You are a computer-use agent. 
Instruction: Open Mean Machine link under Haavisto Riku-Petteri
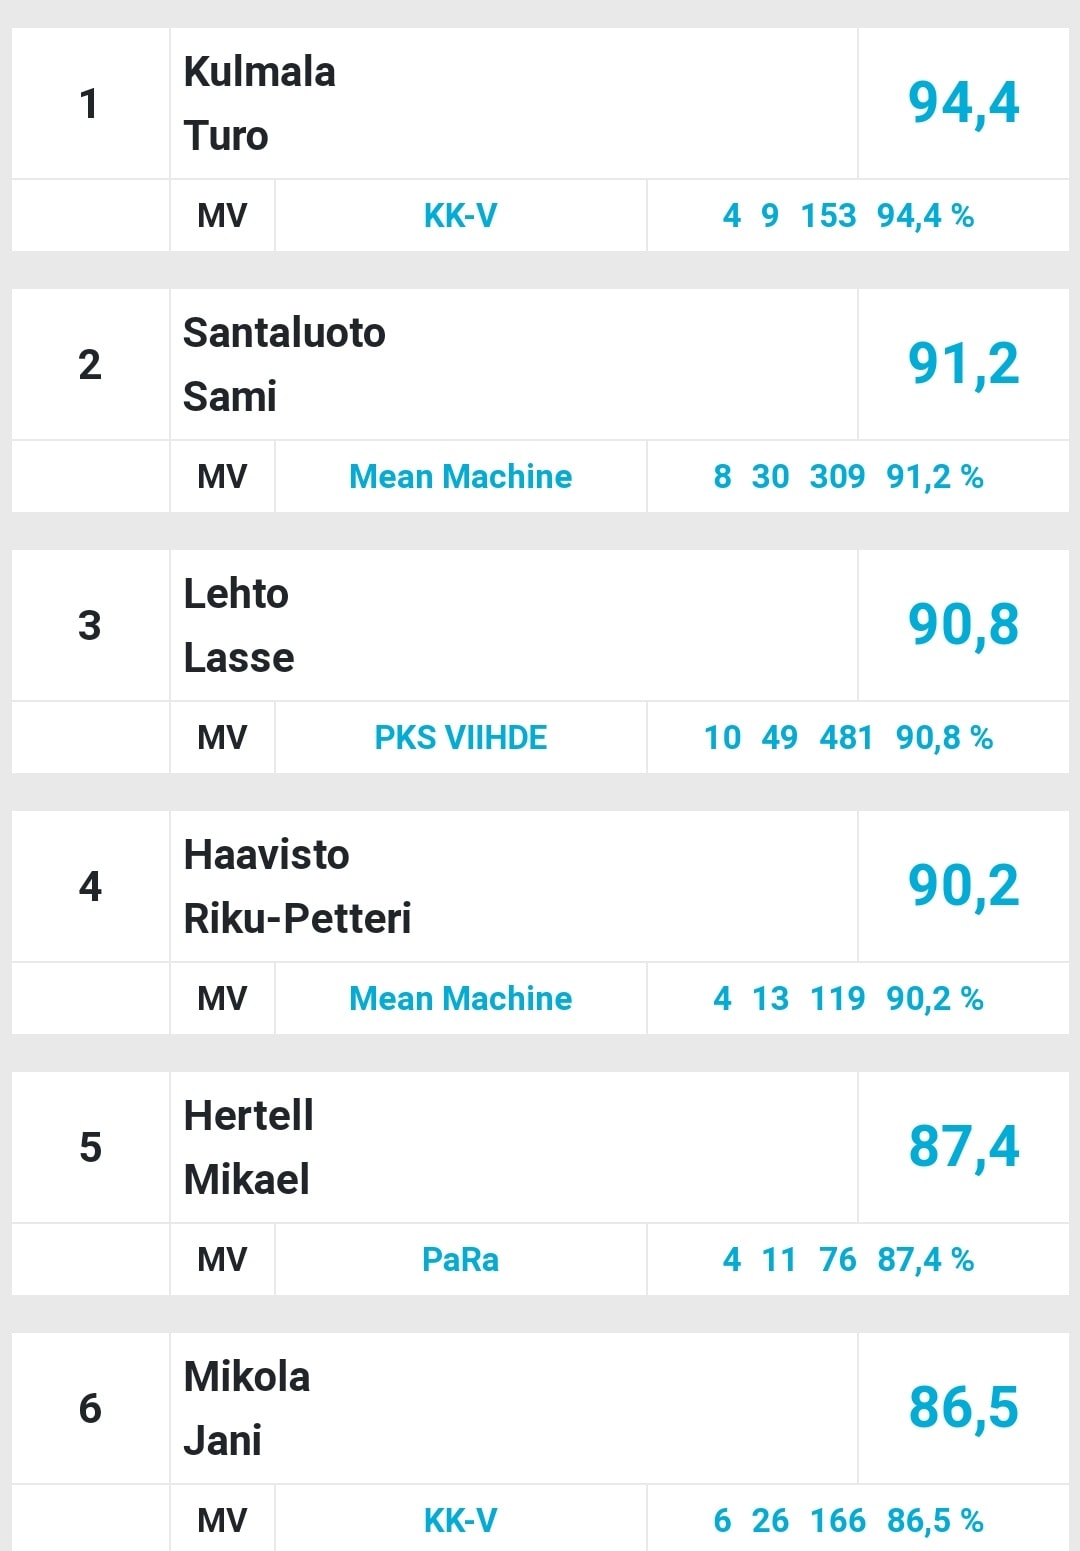pyautogui.click(x=460, y=999)
